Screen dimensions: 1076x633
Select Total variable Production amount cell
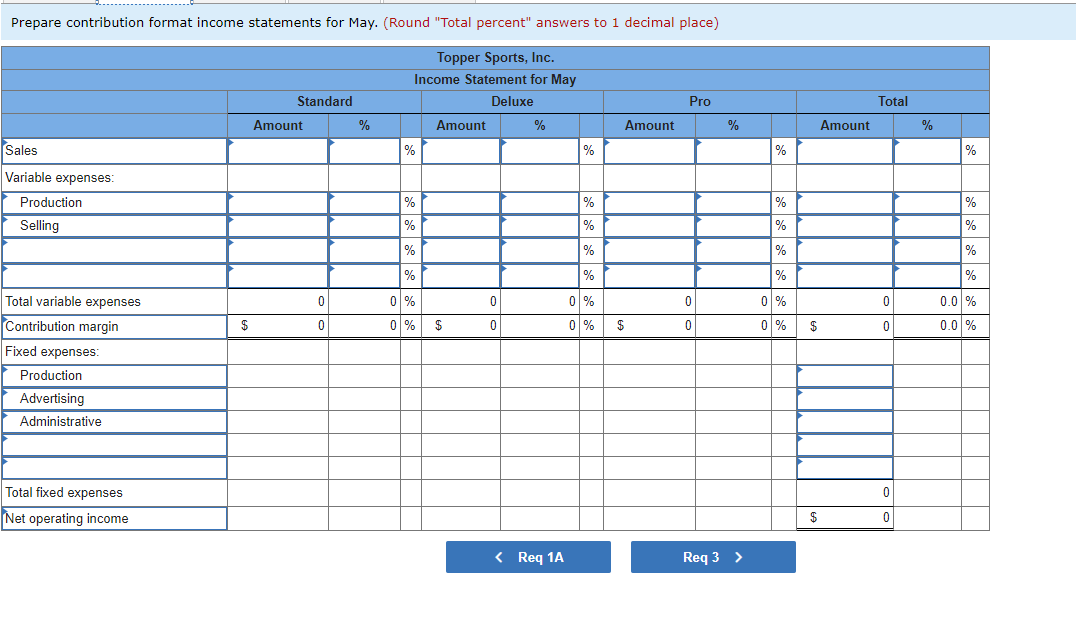845,203
